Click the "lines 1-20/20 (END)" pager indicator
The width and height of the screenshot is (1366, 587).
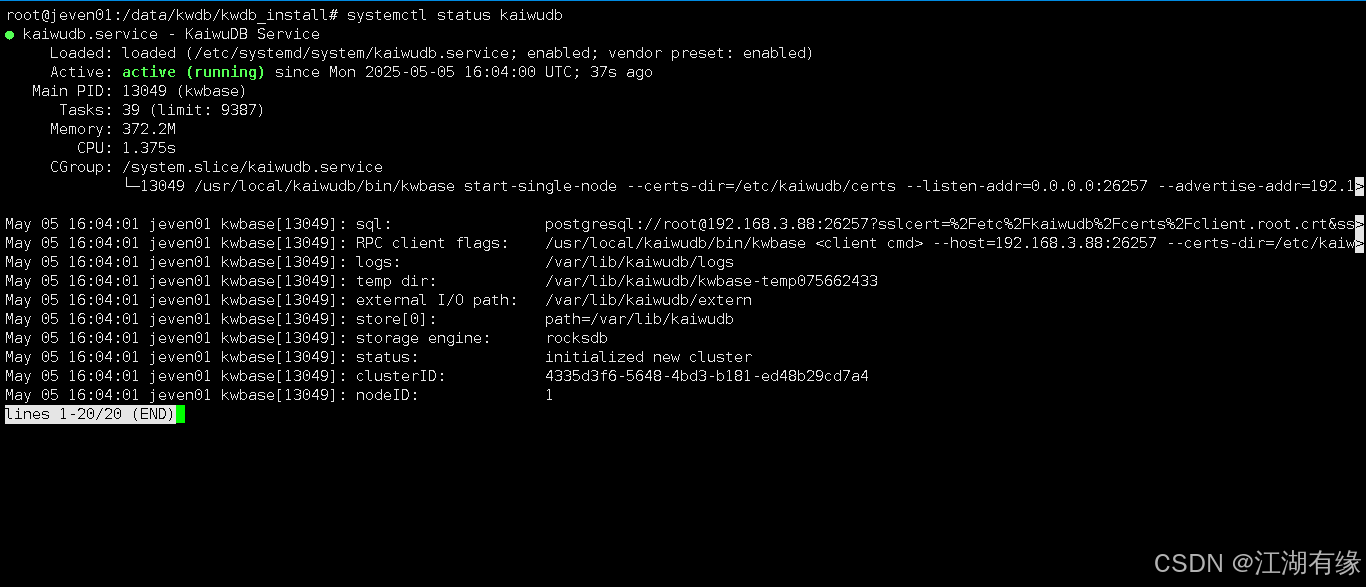pyautogui.click(x=89, y=415)
